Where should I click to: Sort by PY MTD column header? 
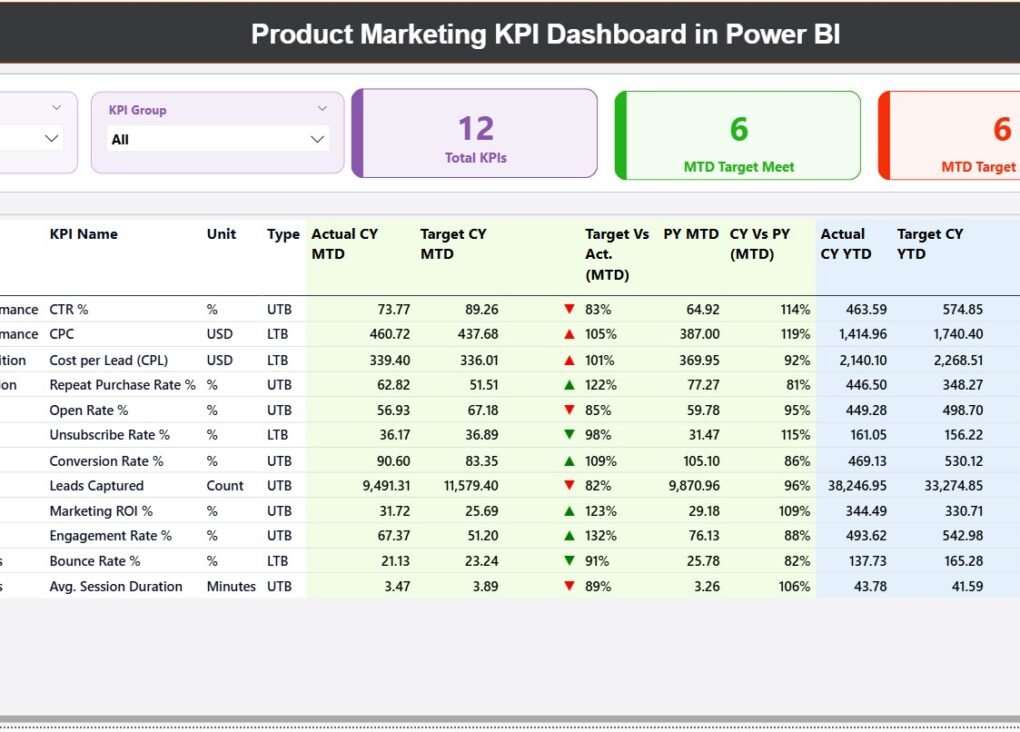(691, 234)
